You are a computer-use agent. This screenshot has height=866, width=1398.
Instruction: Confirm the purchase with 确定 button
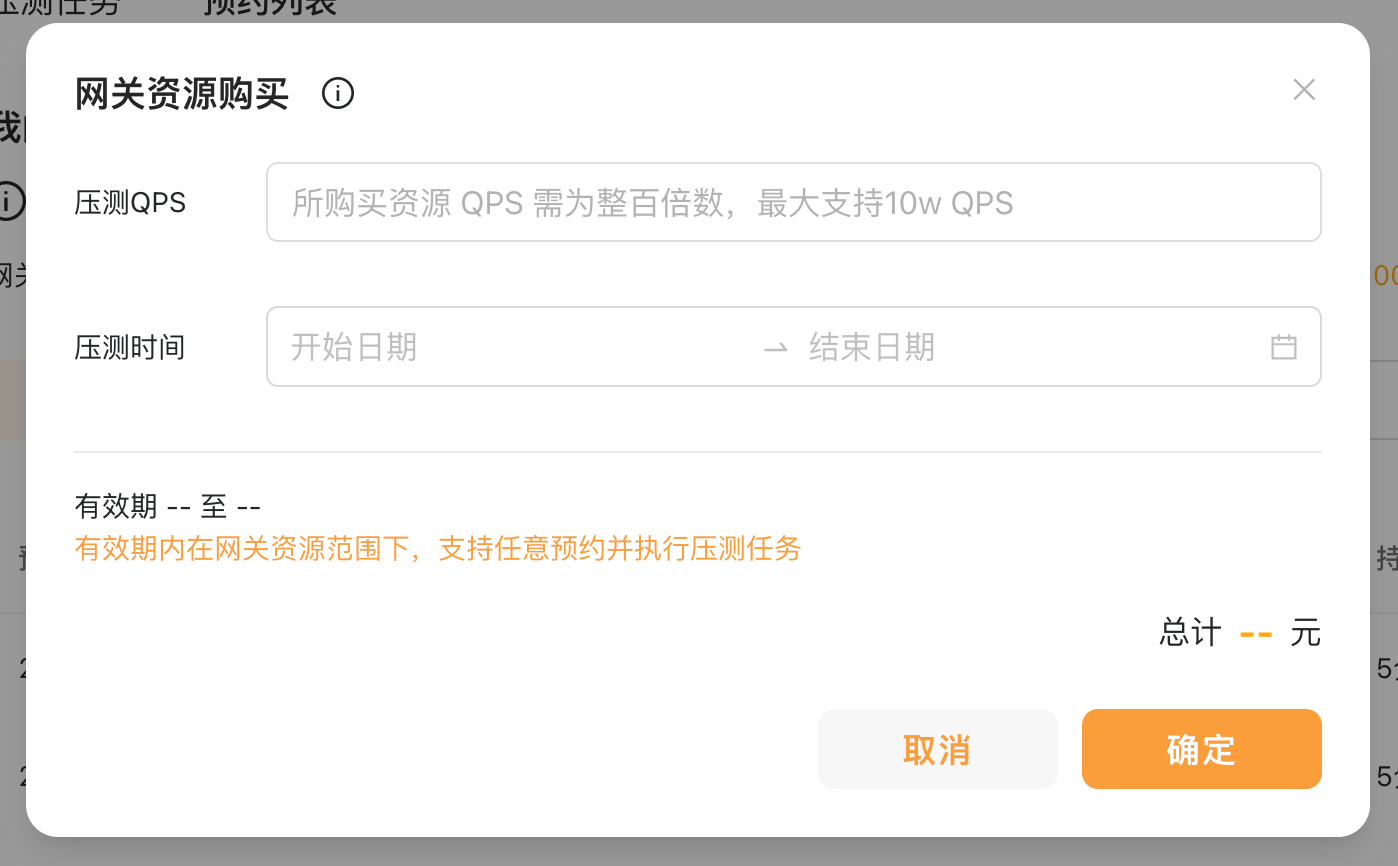[1202, 749]
